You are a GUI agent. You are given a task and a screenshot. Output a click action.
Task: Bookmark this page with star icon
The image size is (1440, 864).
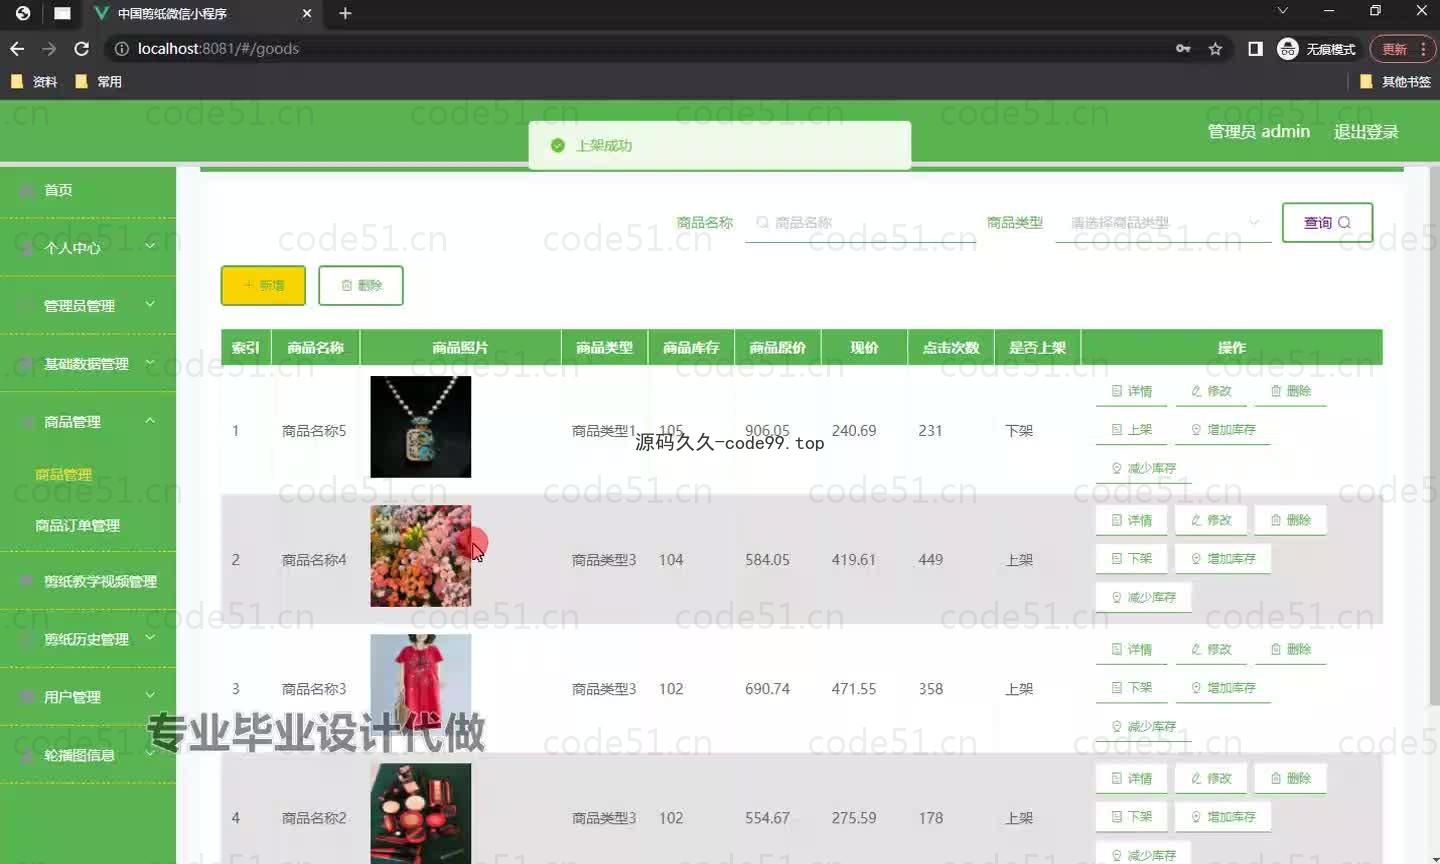(1216, 48)
